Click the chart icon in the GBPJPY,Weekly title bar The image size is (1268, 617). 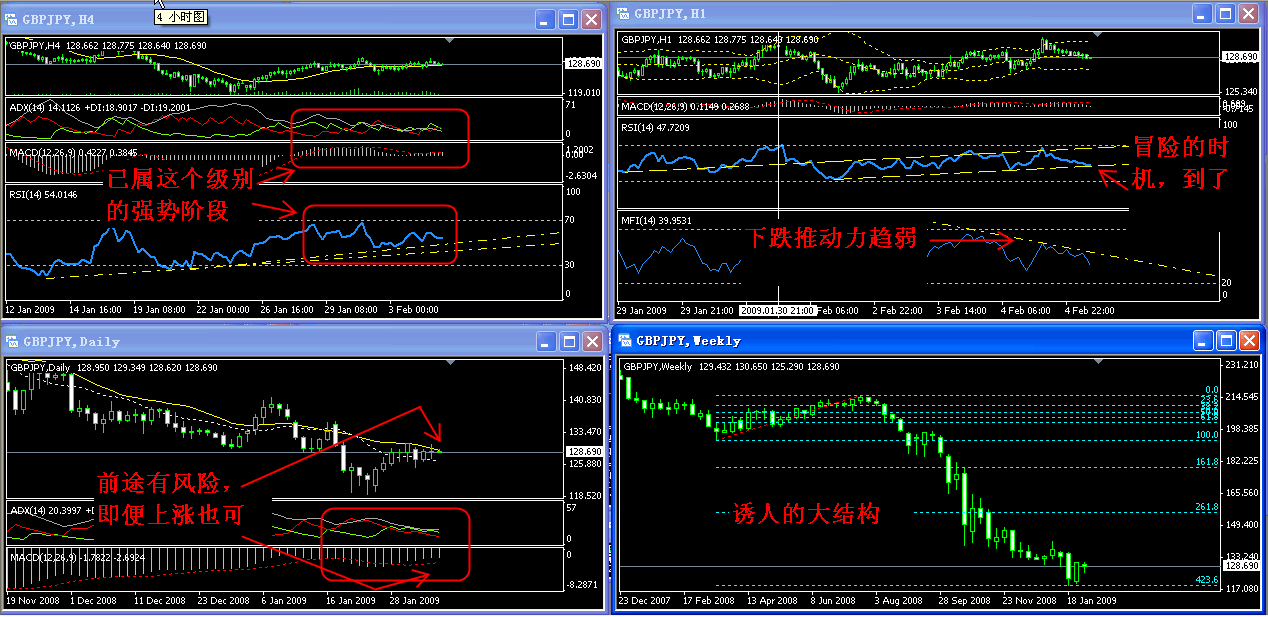coord(624,340)
